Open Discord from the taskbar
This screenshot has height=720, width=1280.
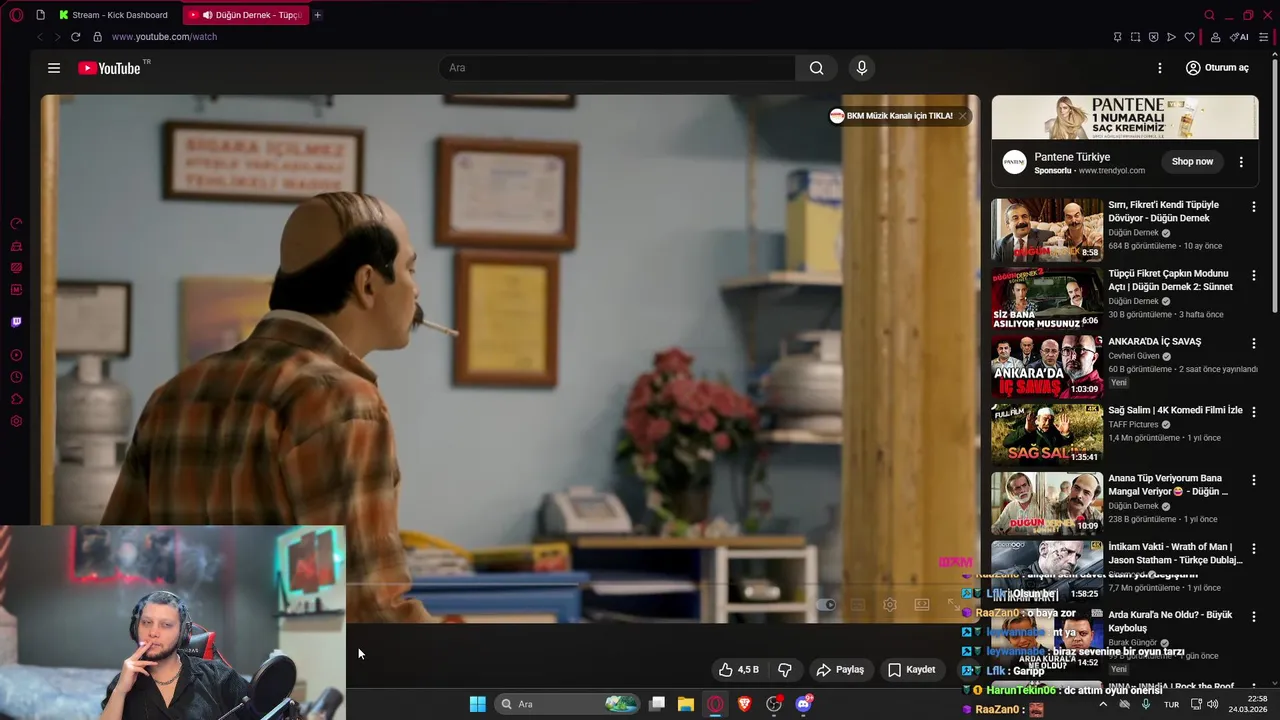(803, 704)
